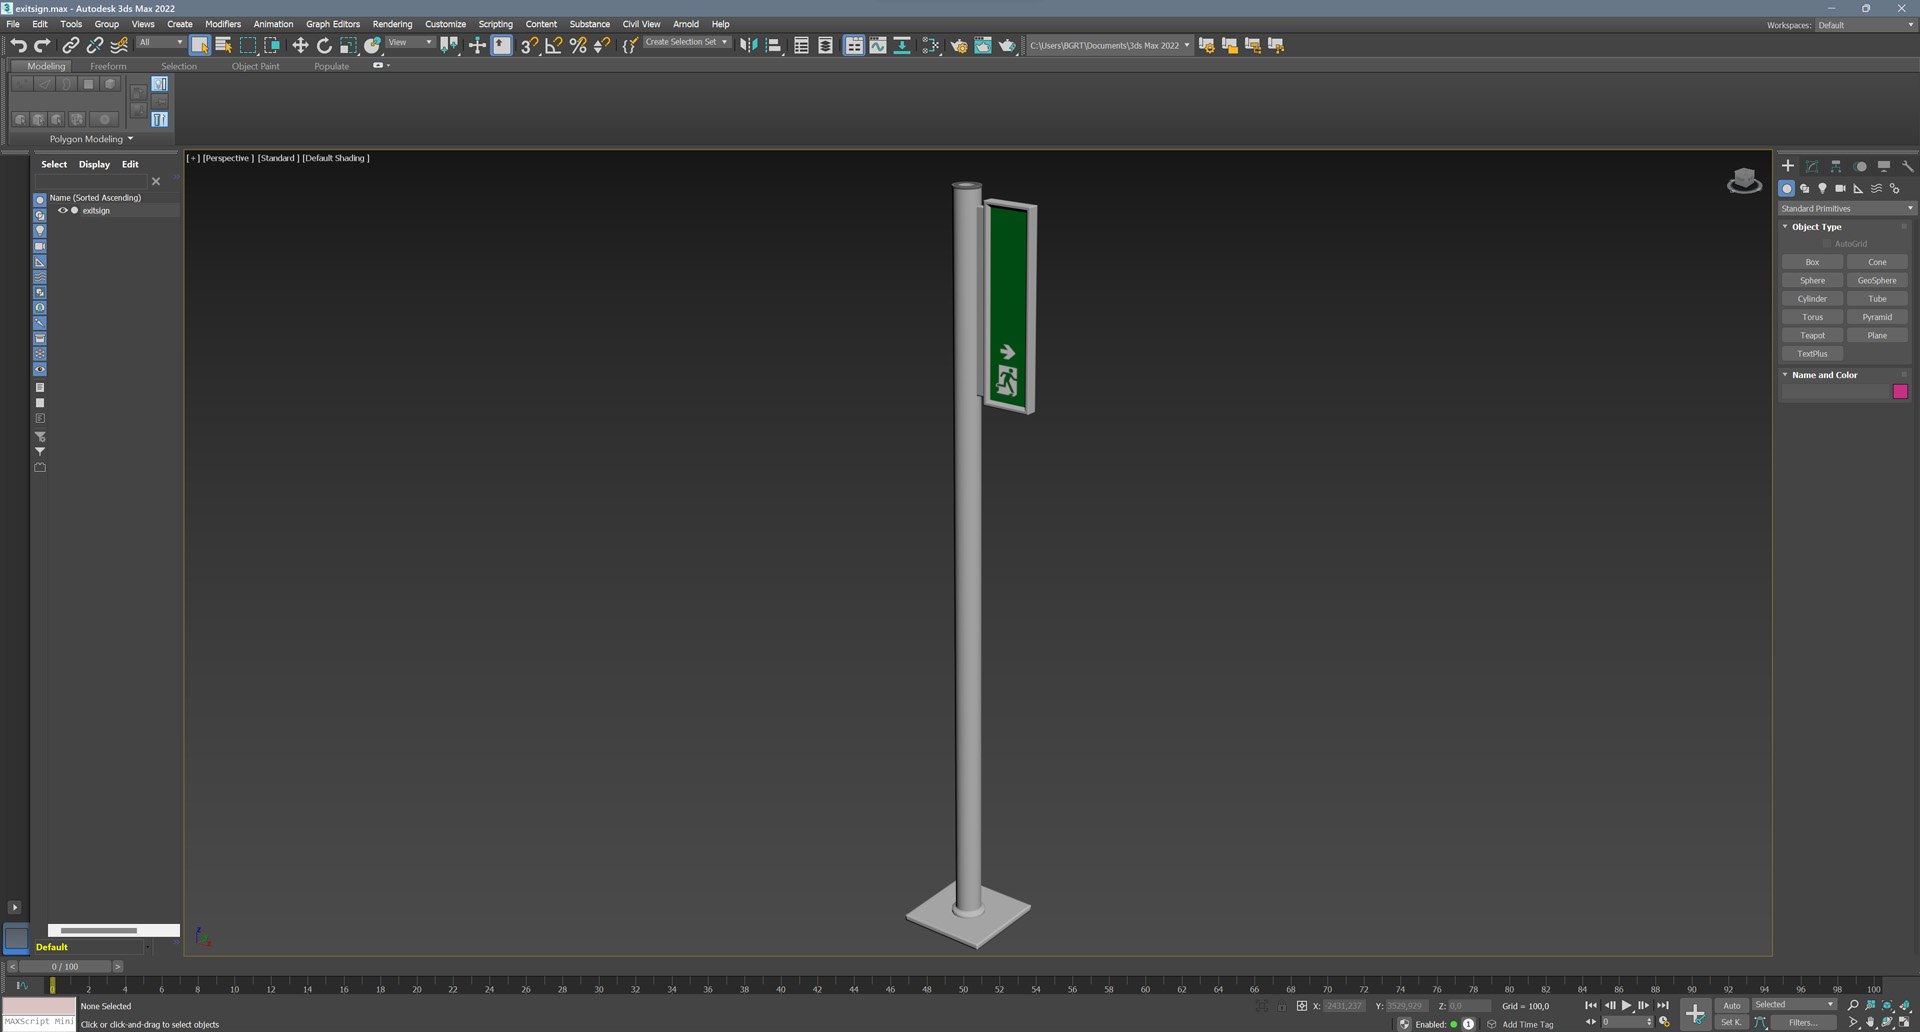Toggle the selection lock icon
1920x1032 pixels.
[x=1281, y=1006]
